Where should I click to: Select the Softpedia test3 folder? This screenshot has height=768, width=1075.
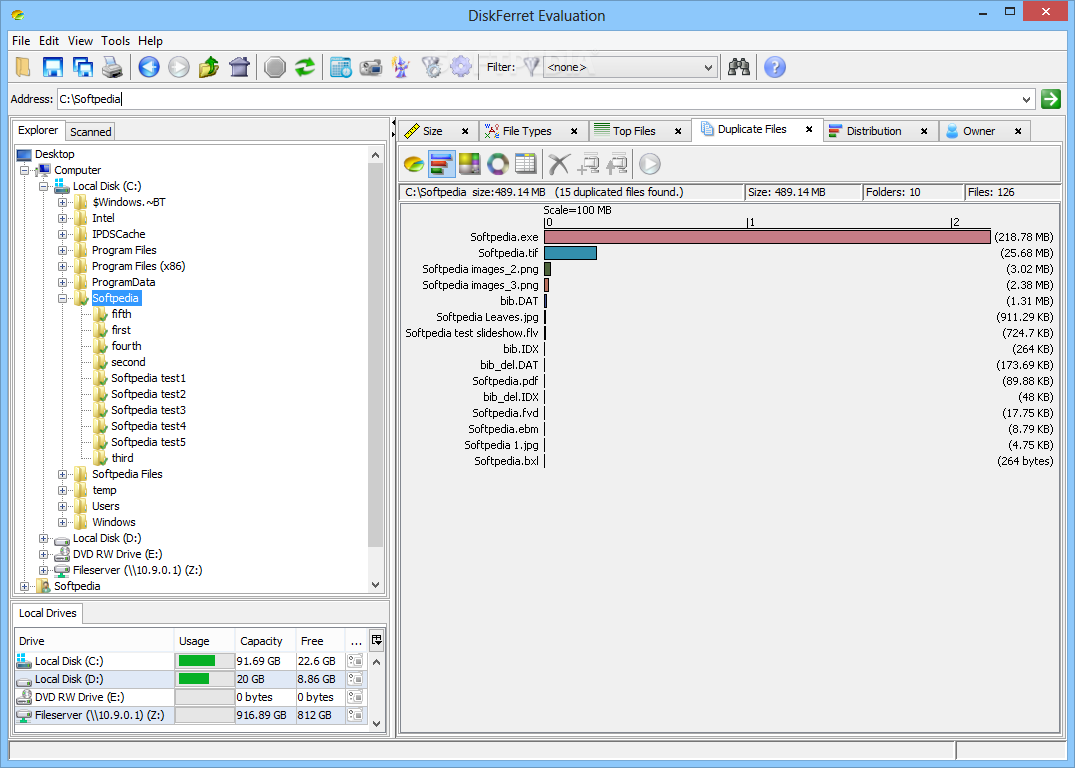tap(148, 410)
